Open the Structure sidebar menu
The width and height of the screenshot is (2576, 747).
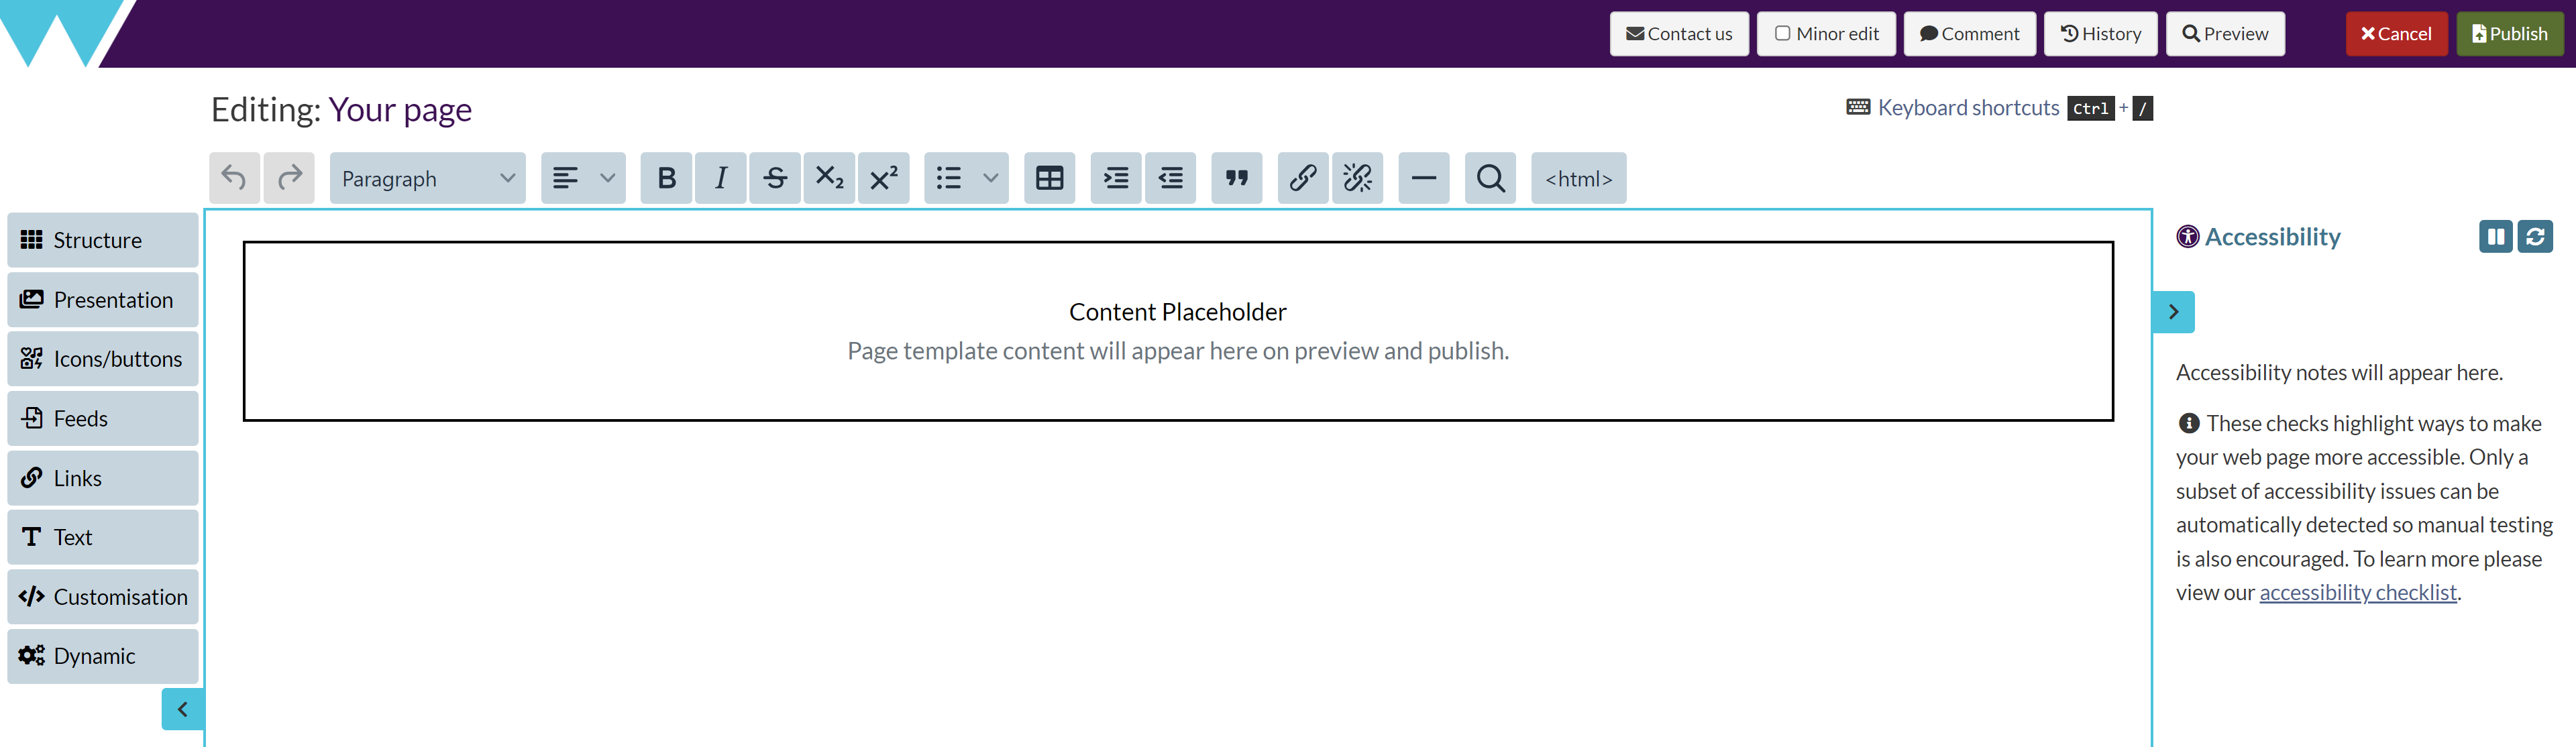click(102, 240)
